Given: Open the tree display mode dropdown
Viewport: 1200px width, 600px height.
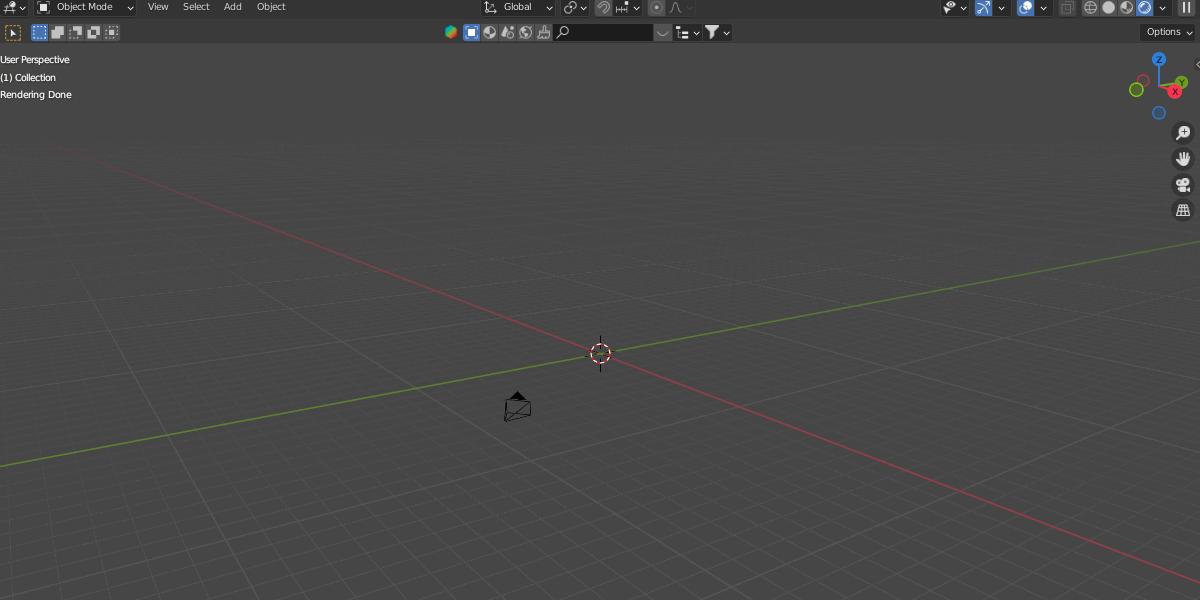Looking at the screenshot, I should [687, 32].
